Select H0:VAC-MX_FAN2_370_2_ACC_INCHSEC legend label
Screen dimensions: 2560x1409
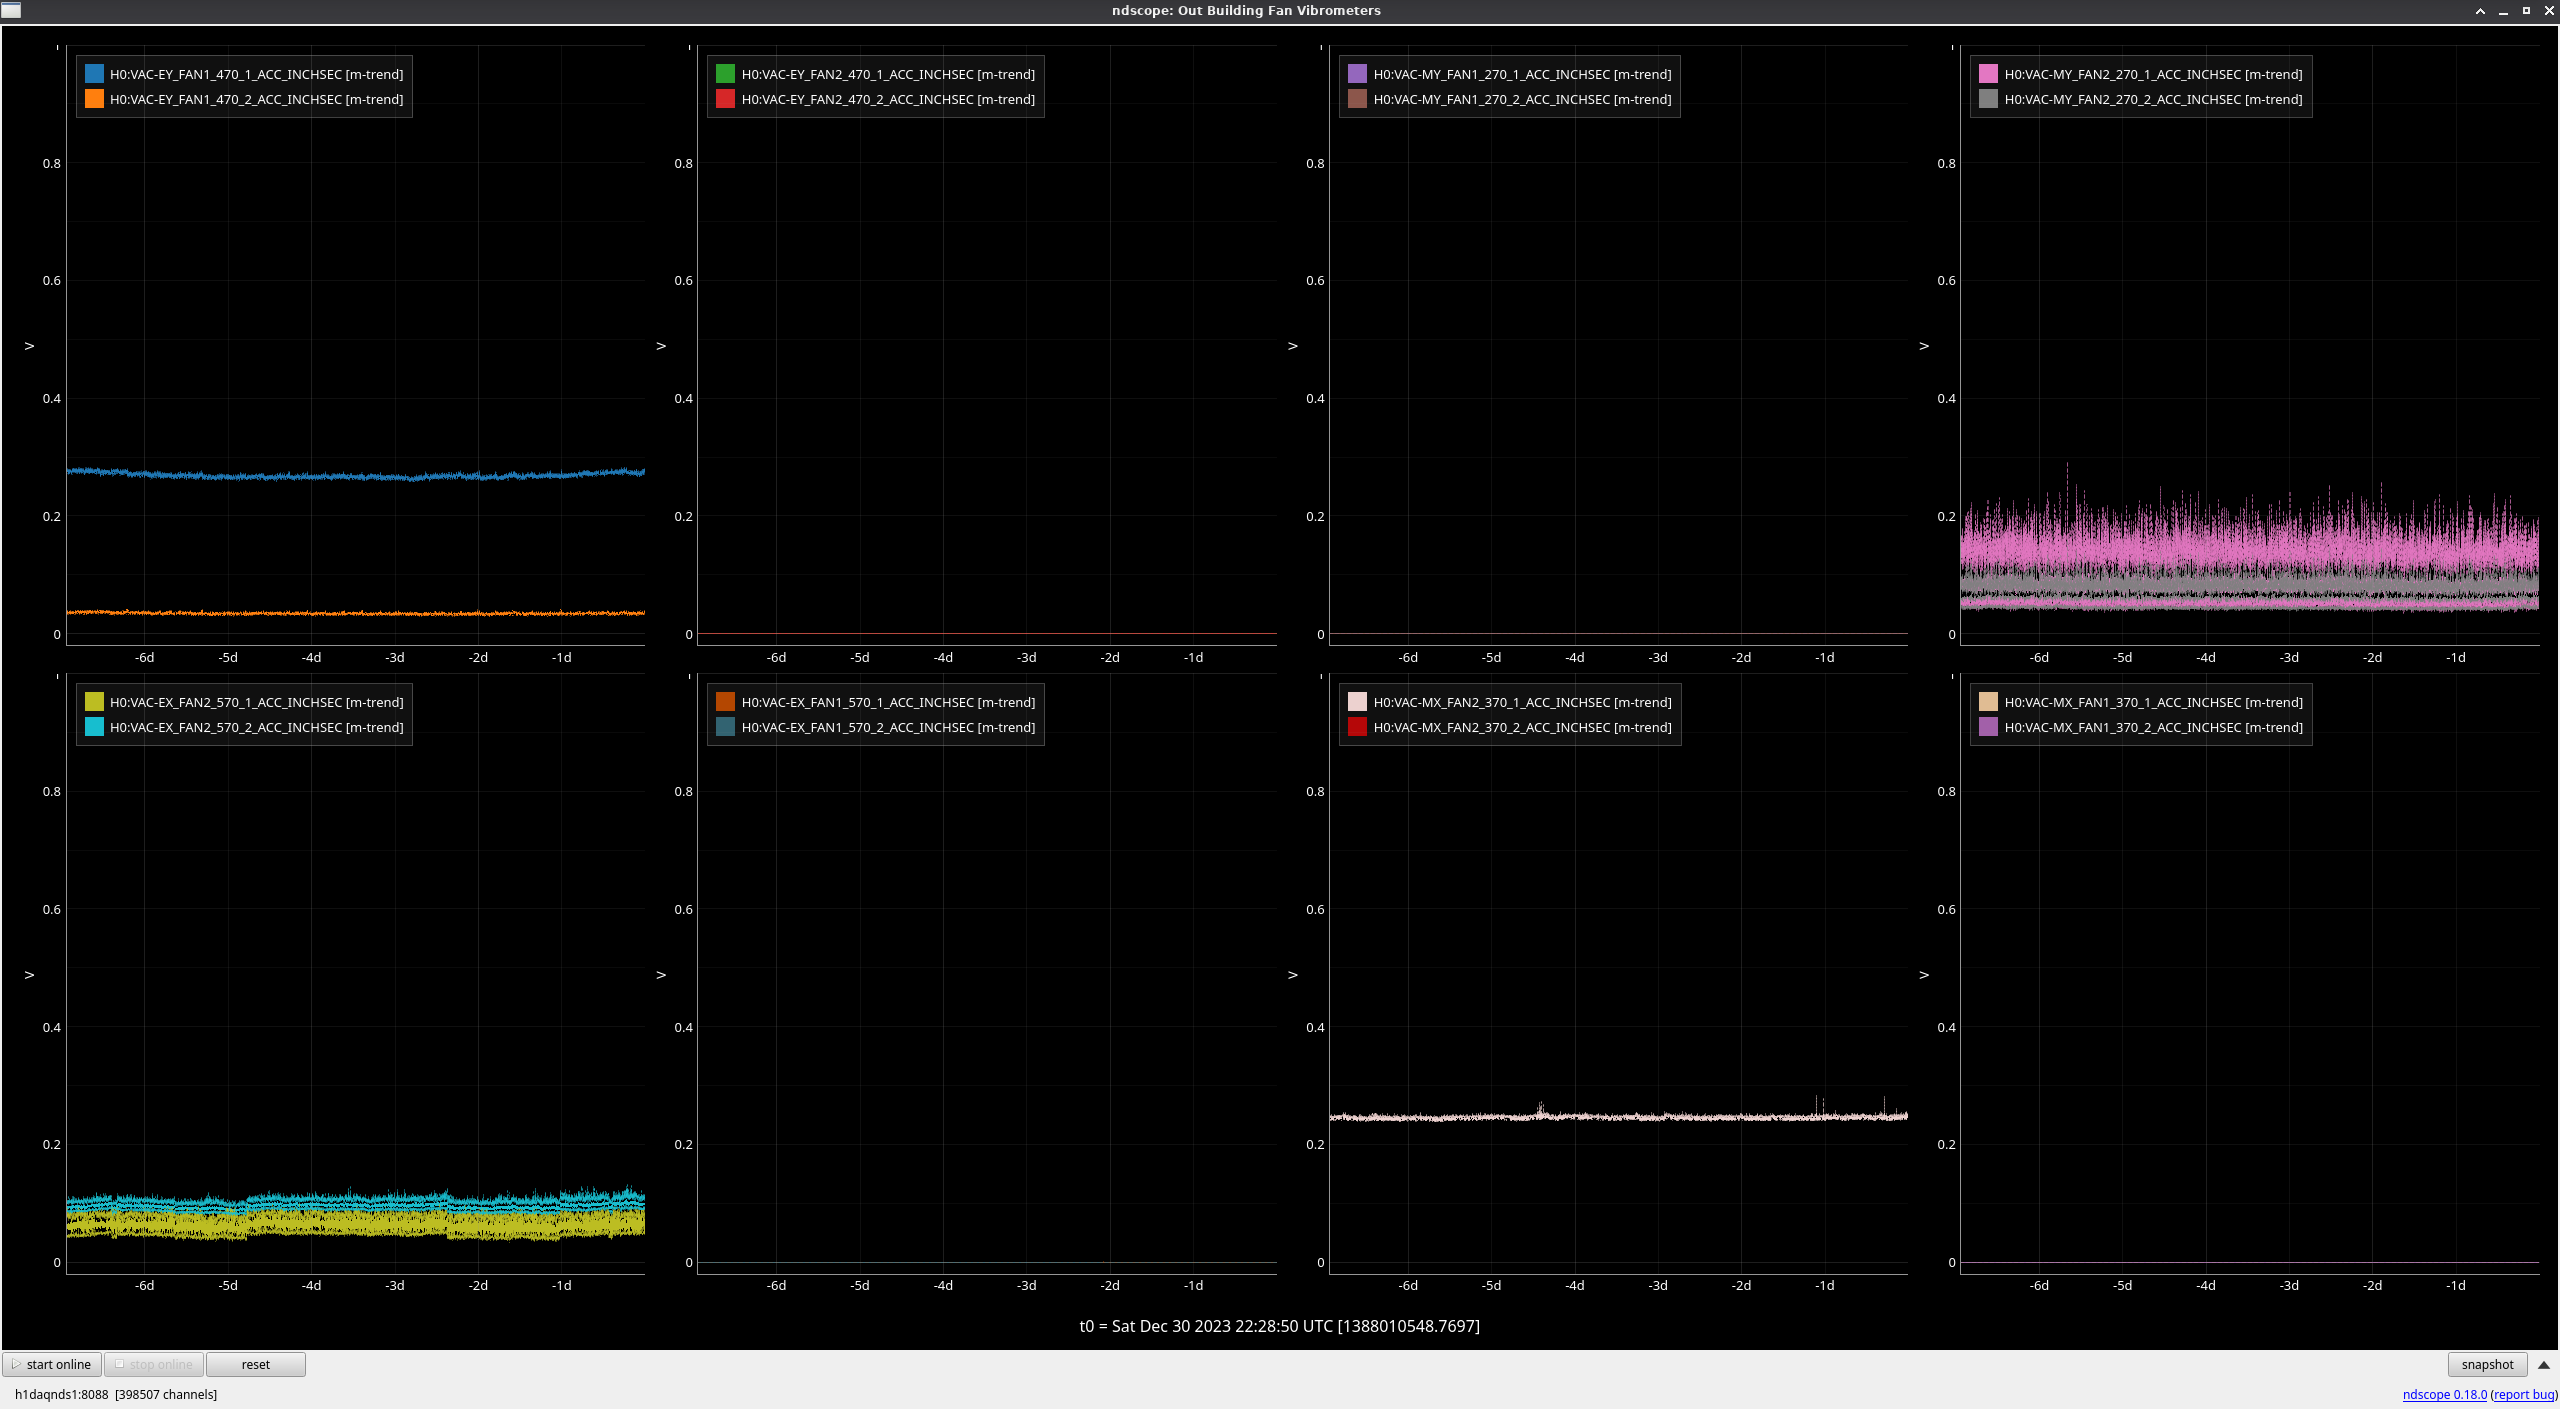pos(1522,727)
